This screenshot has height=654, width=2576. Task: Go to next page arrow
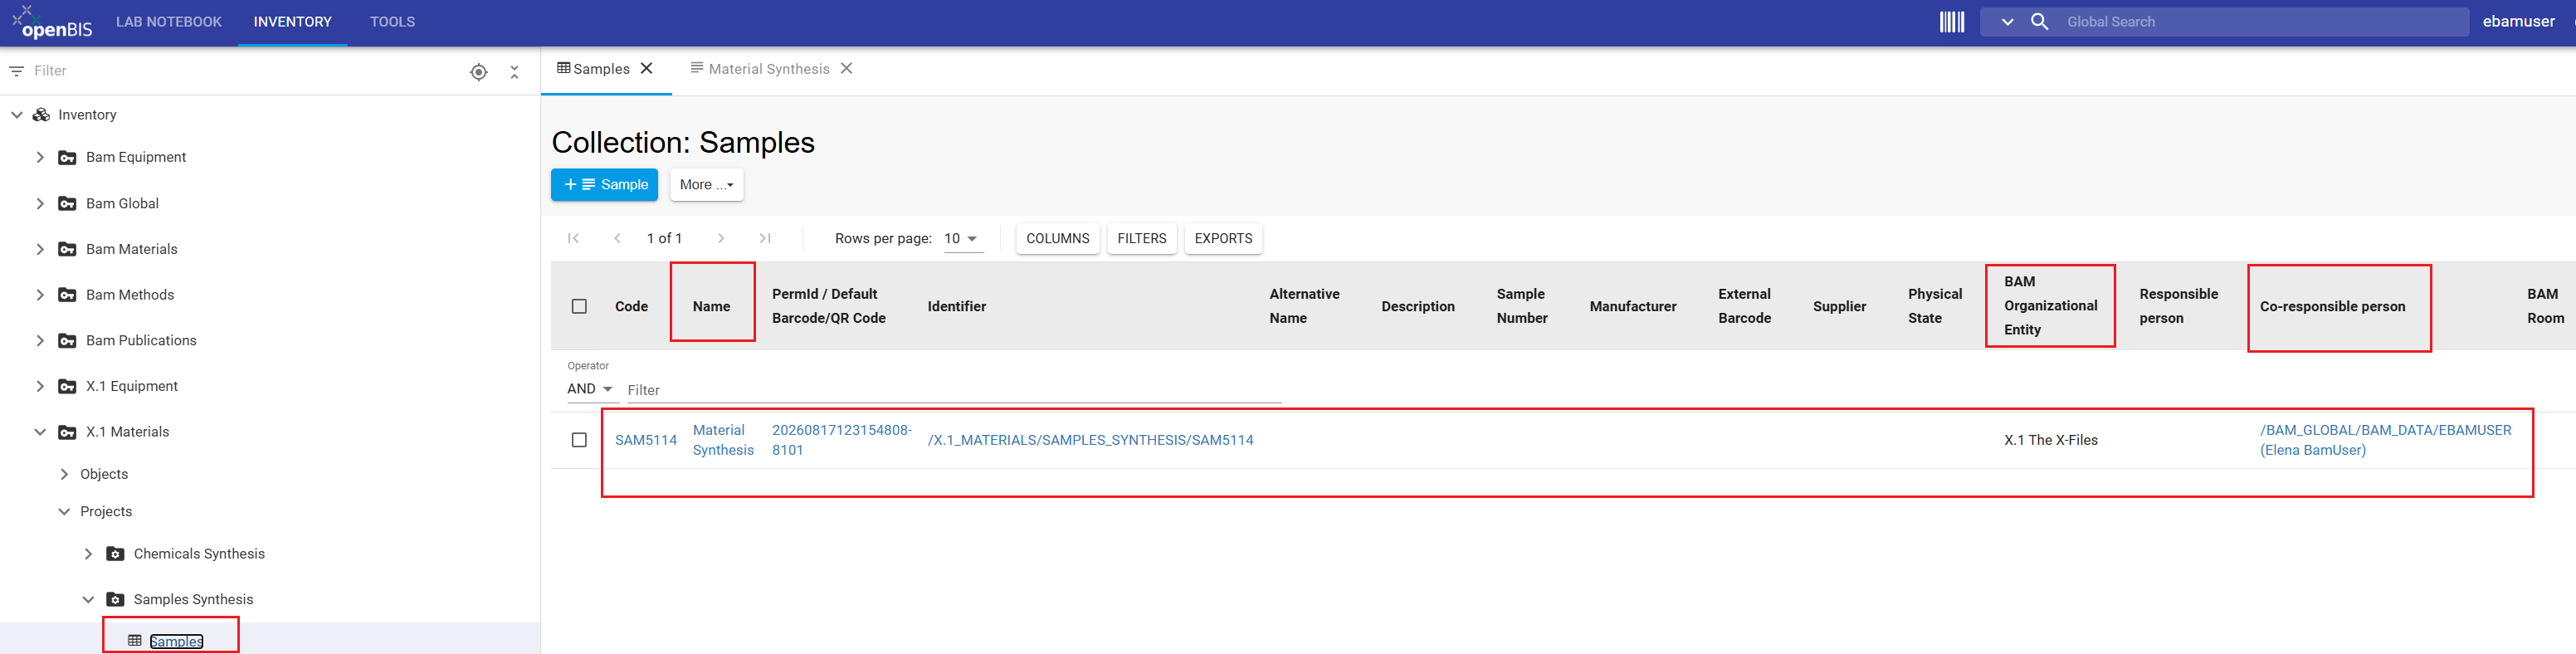click(x=720, y=238)
